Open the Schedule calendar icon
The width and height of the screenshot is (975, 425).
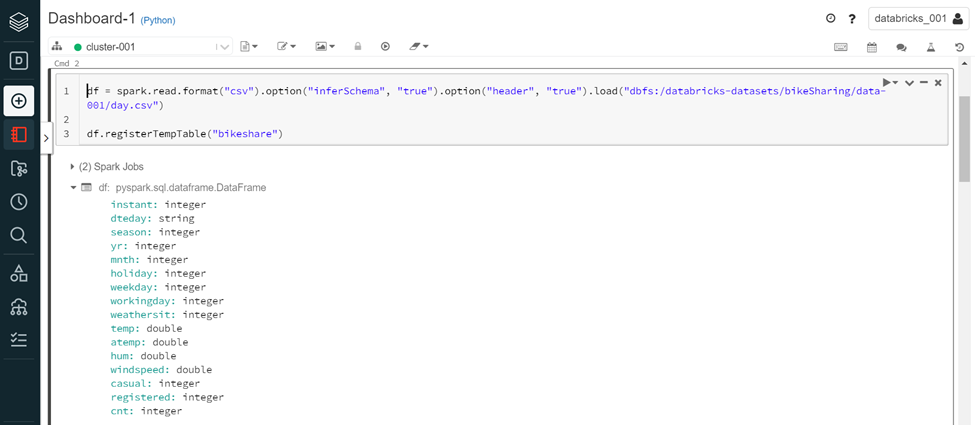(x=872, y=47)
